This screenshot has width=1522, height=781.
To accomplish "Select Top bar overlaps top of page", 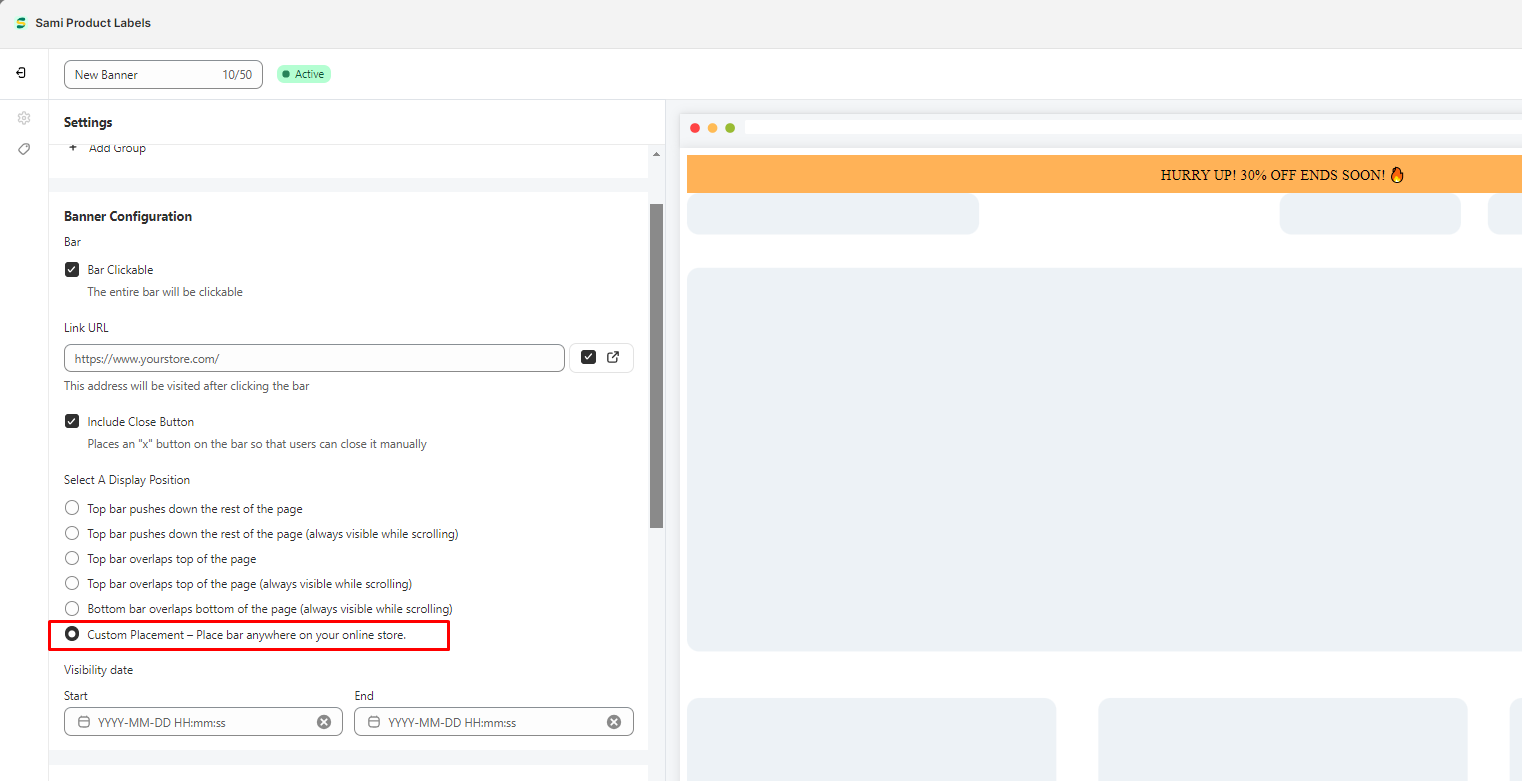I will click(x=72, y=558).
